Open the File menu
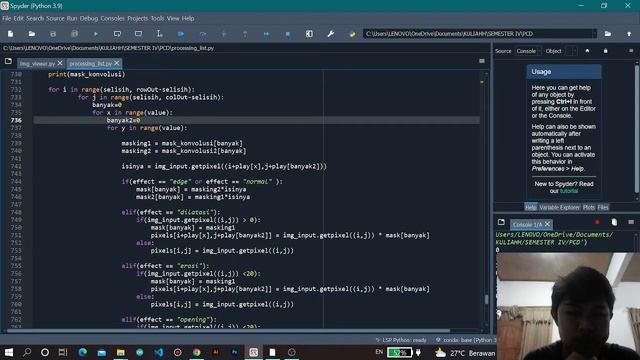 7,18
